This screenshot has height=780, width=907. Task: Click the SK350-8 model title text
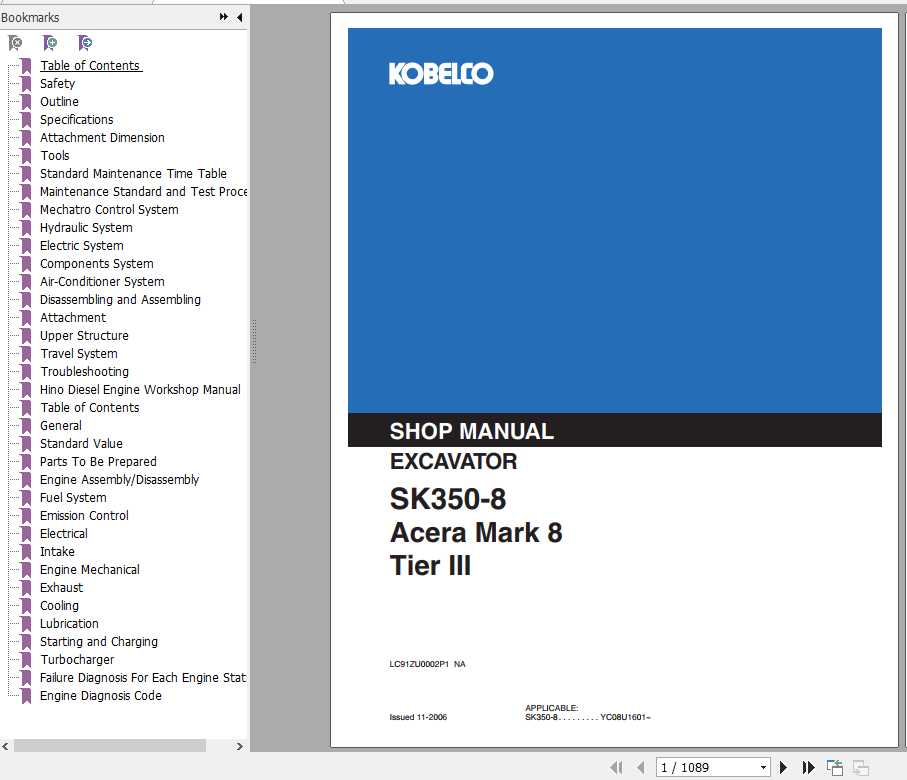[448, 499]
